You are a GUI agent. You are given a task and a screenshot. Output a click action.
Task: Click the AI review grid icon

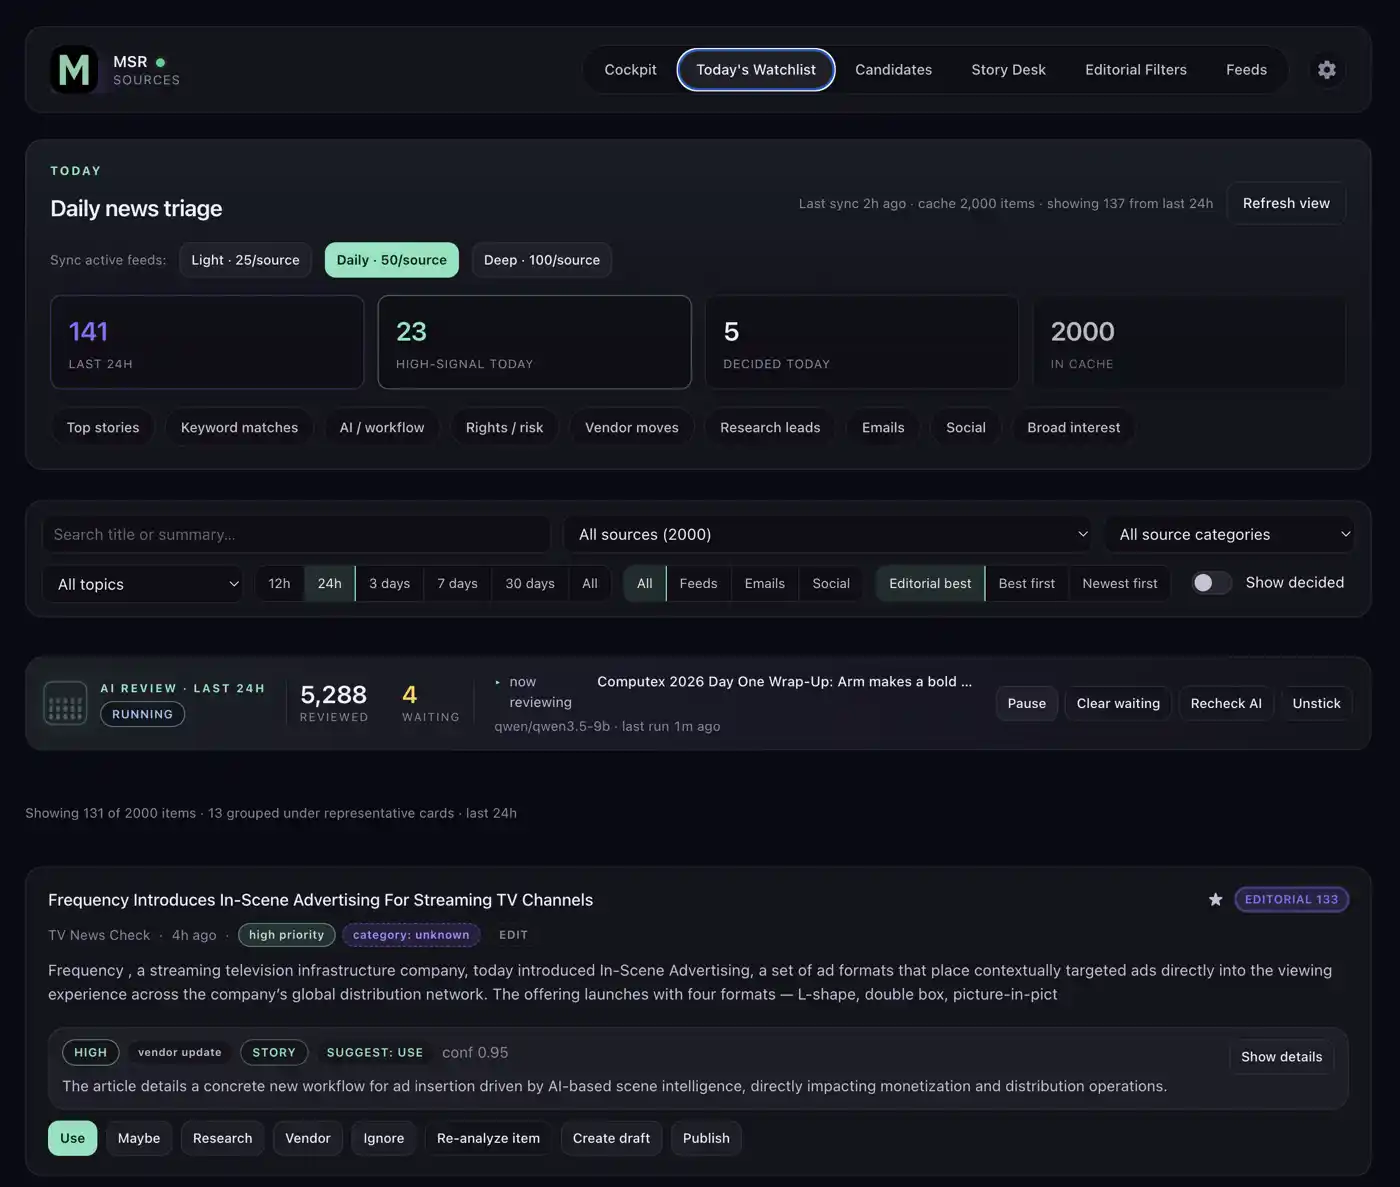(x=65, y=703)
